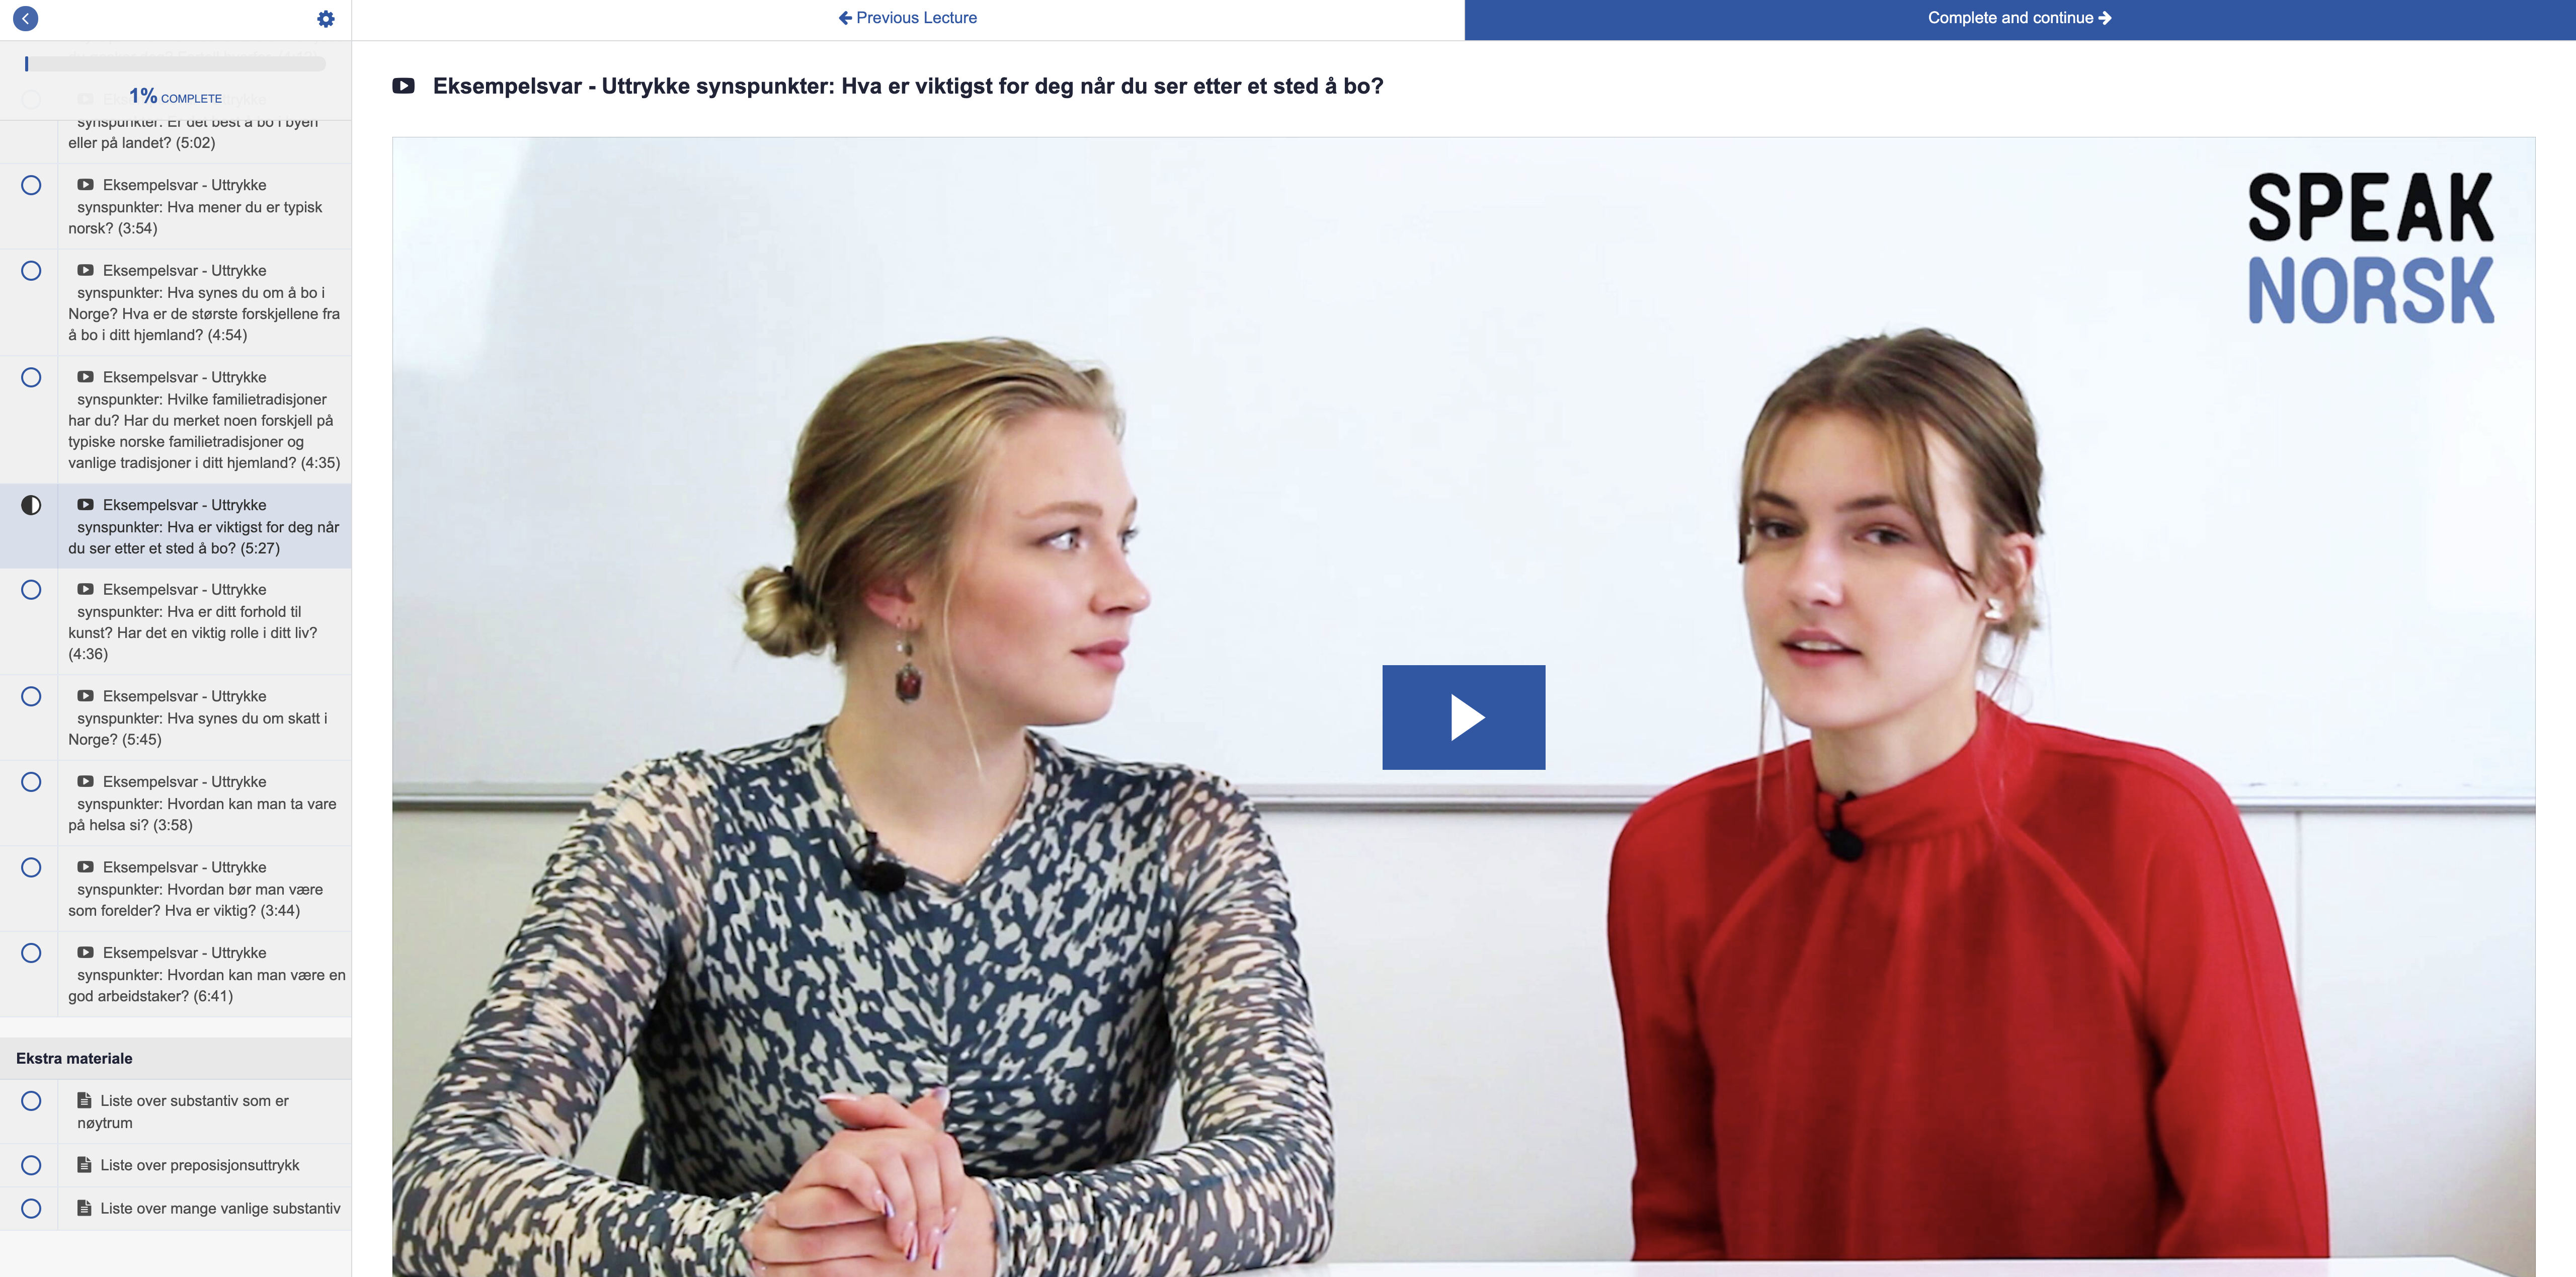This screenshot has height=1277, width=2576.
Task: Click video icon of 'skatt i Norge' lecture
Action: (86, 696)
